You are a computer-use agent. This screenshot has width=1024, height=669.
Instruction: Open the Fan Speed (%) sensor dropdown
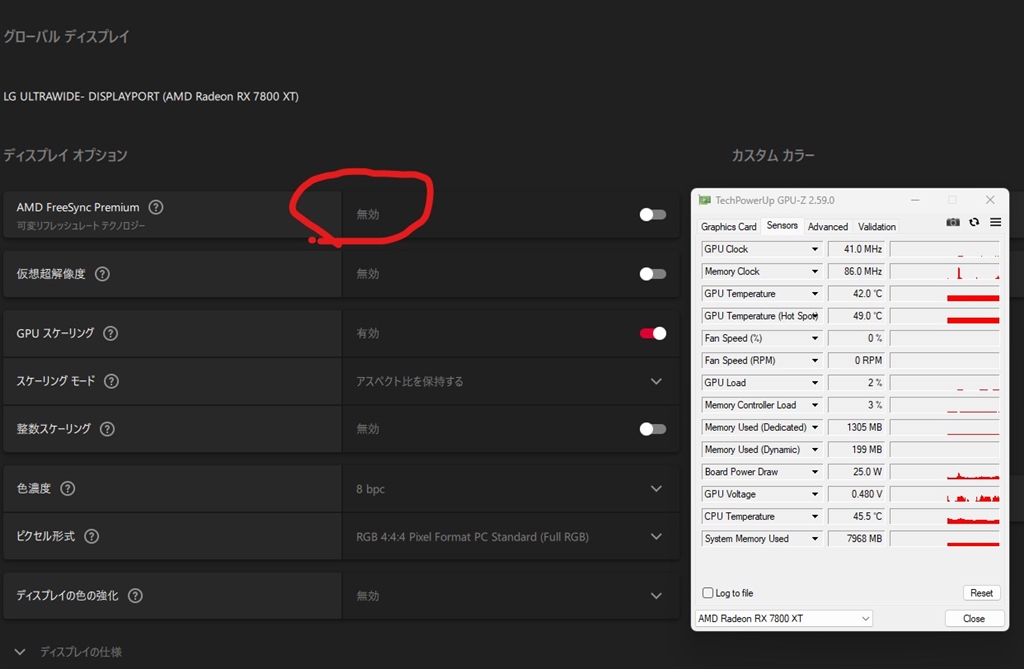pyautogui.click(x=814, y=338)
